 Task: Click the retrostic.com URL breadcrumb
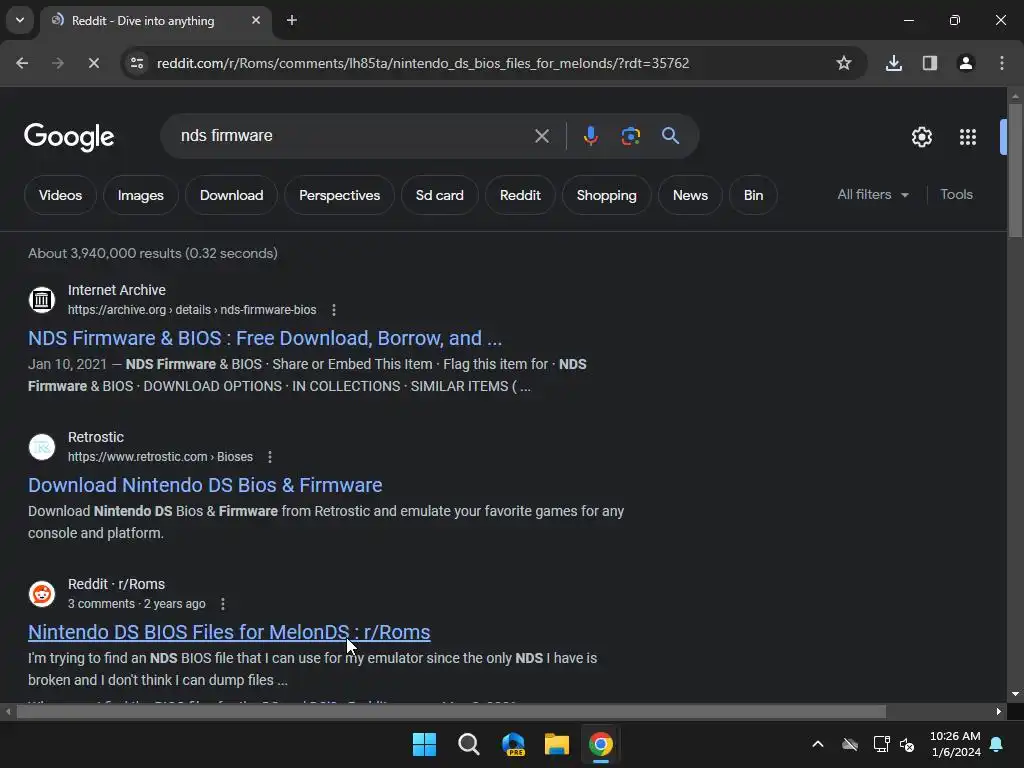point(160,456)
